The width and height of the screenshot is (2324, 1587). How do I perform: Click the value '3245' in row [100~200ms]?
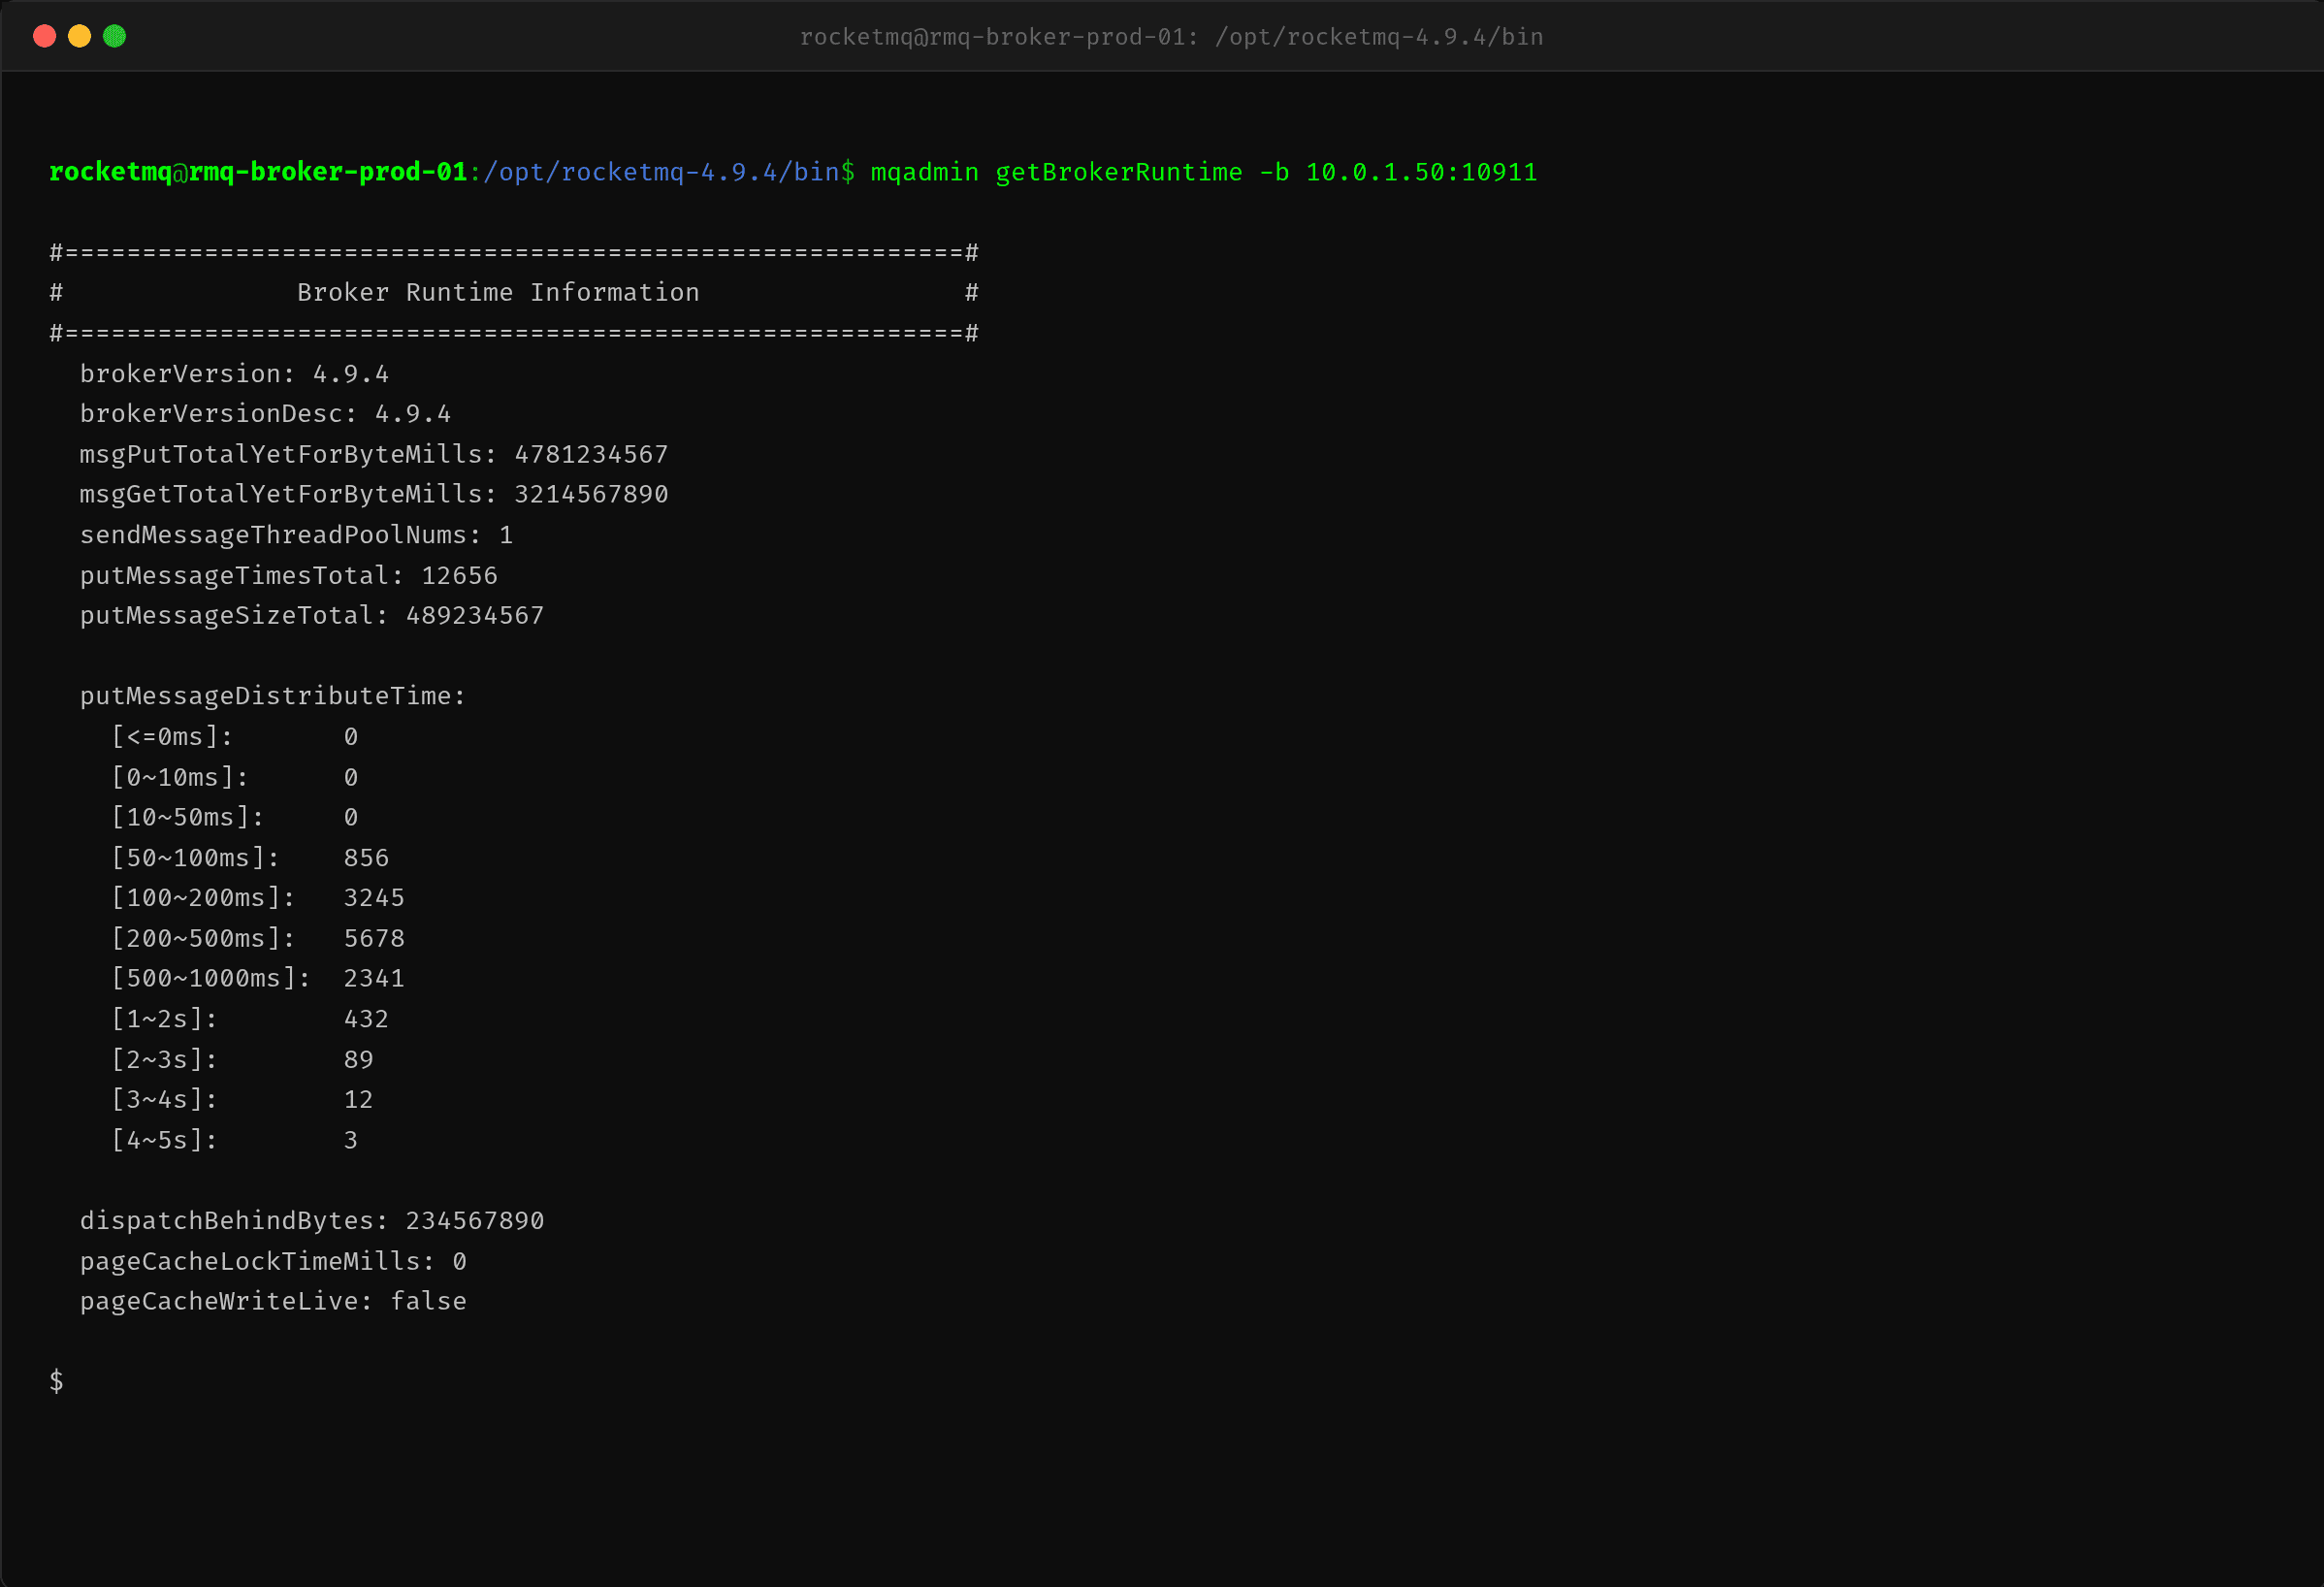coord(374,899)
